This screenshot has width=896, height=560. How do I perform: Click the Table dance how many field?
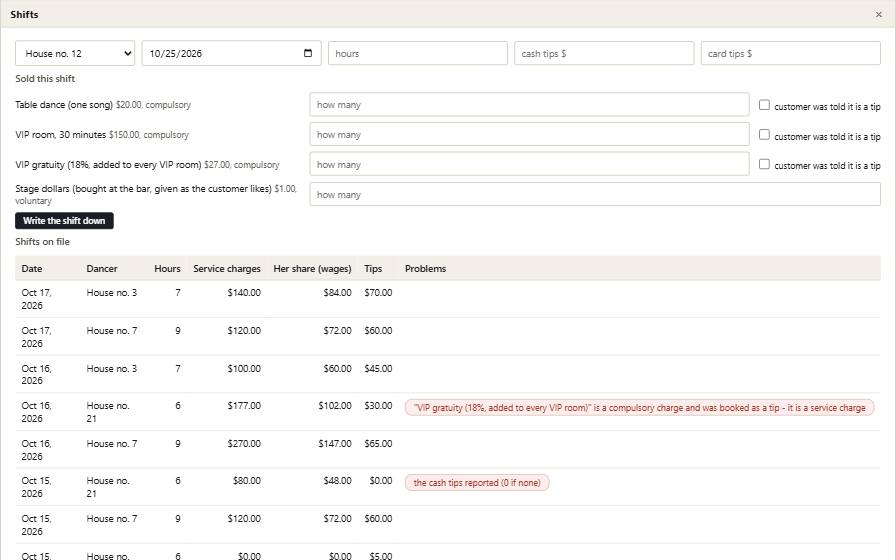(529, 105)
